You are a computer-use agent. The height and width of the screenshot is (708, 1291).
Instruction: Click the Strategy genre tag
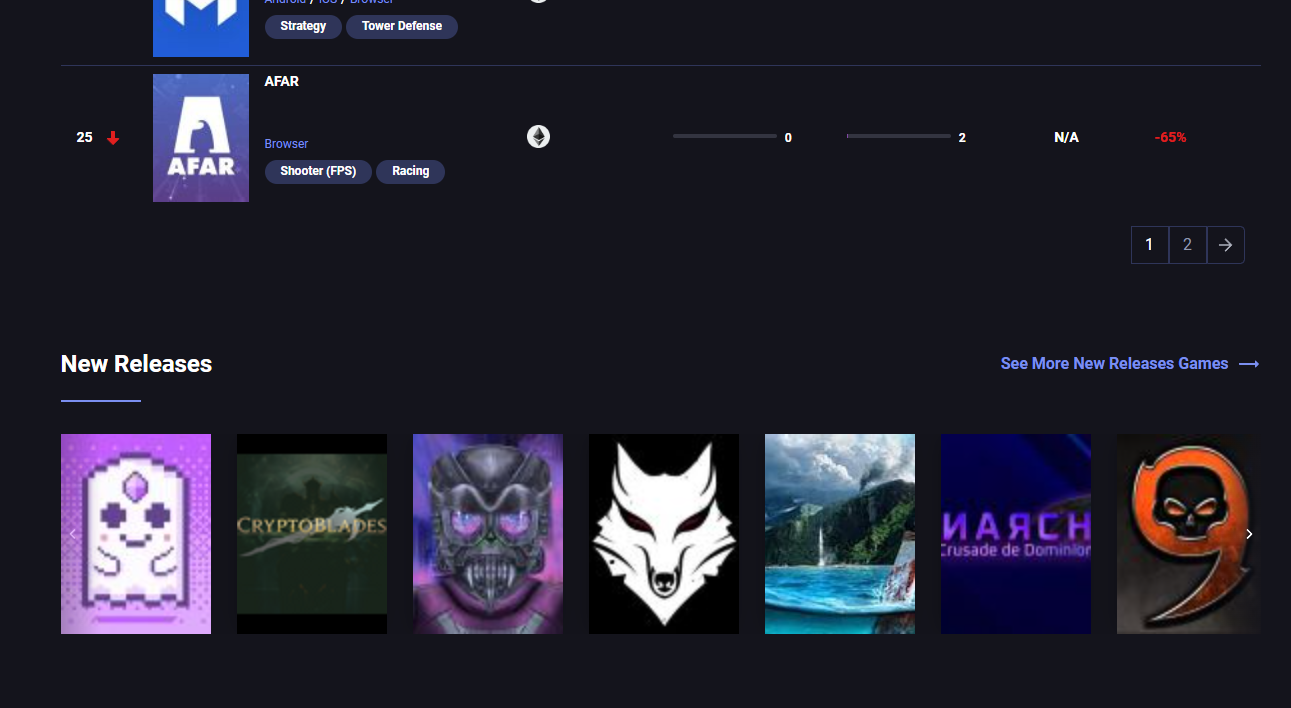point(302,26)
